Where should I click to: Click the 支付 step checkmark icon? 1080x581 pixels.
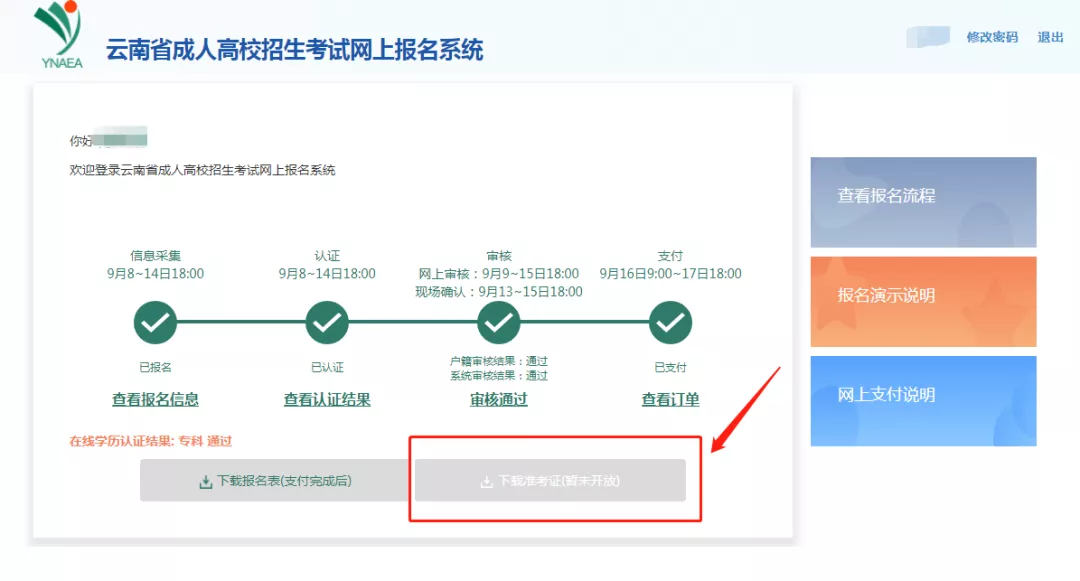[670, 322]
